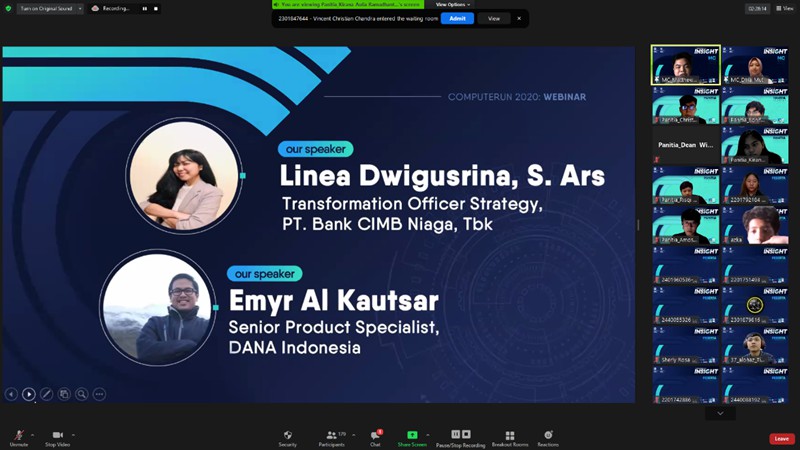Click the 'our speaker' badge above Linea
Image resolution: width=800 pixels, height=450 pixels.
(316, 149)
